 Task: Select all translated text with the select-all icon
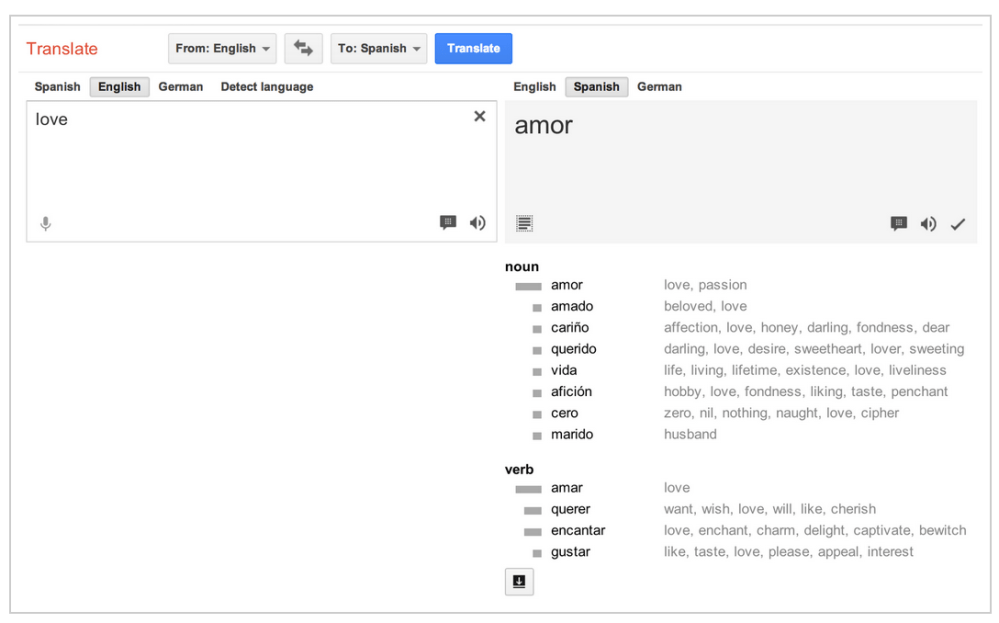pyautogui.click(x=523, y=222)
